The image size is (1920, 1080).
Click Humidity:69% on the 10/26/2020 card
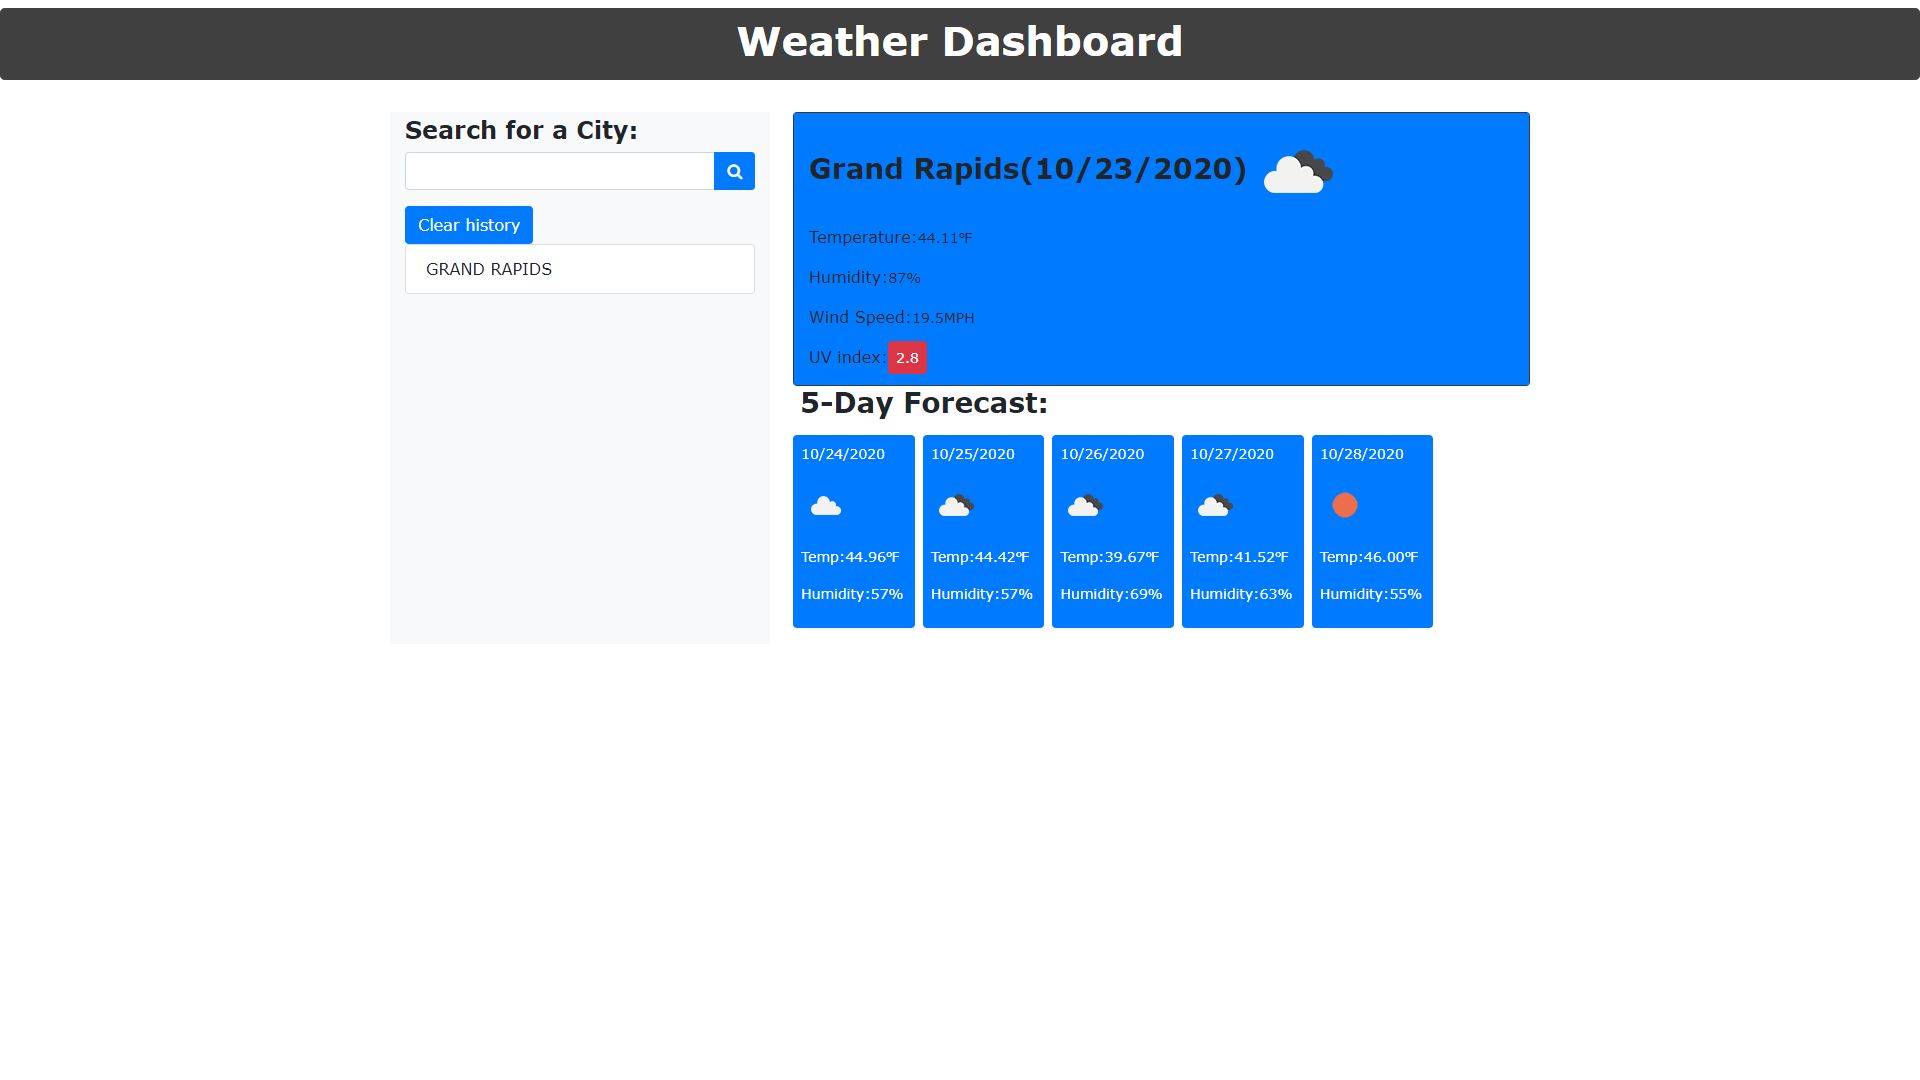tap(1111, 593)
